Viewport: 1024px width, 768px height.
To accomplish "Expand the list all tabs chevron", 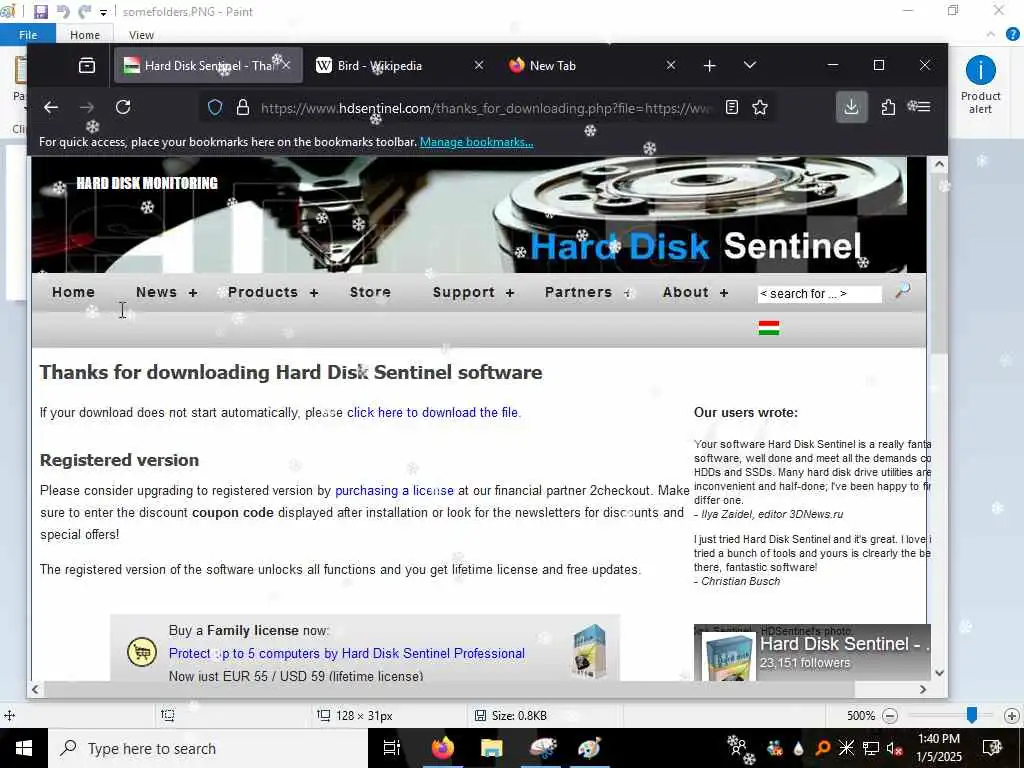I will click(x=750, y=65).
